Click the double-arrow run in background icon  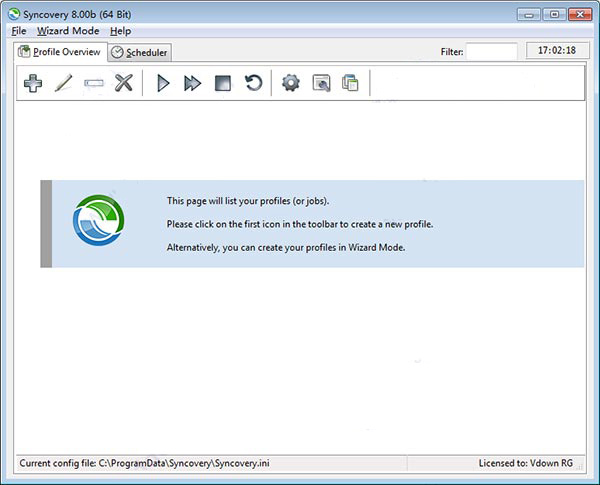coord(193,83)
